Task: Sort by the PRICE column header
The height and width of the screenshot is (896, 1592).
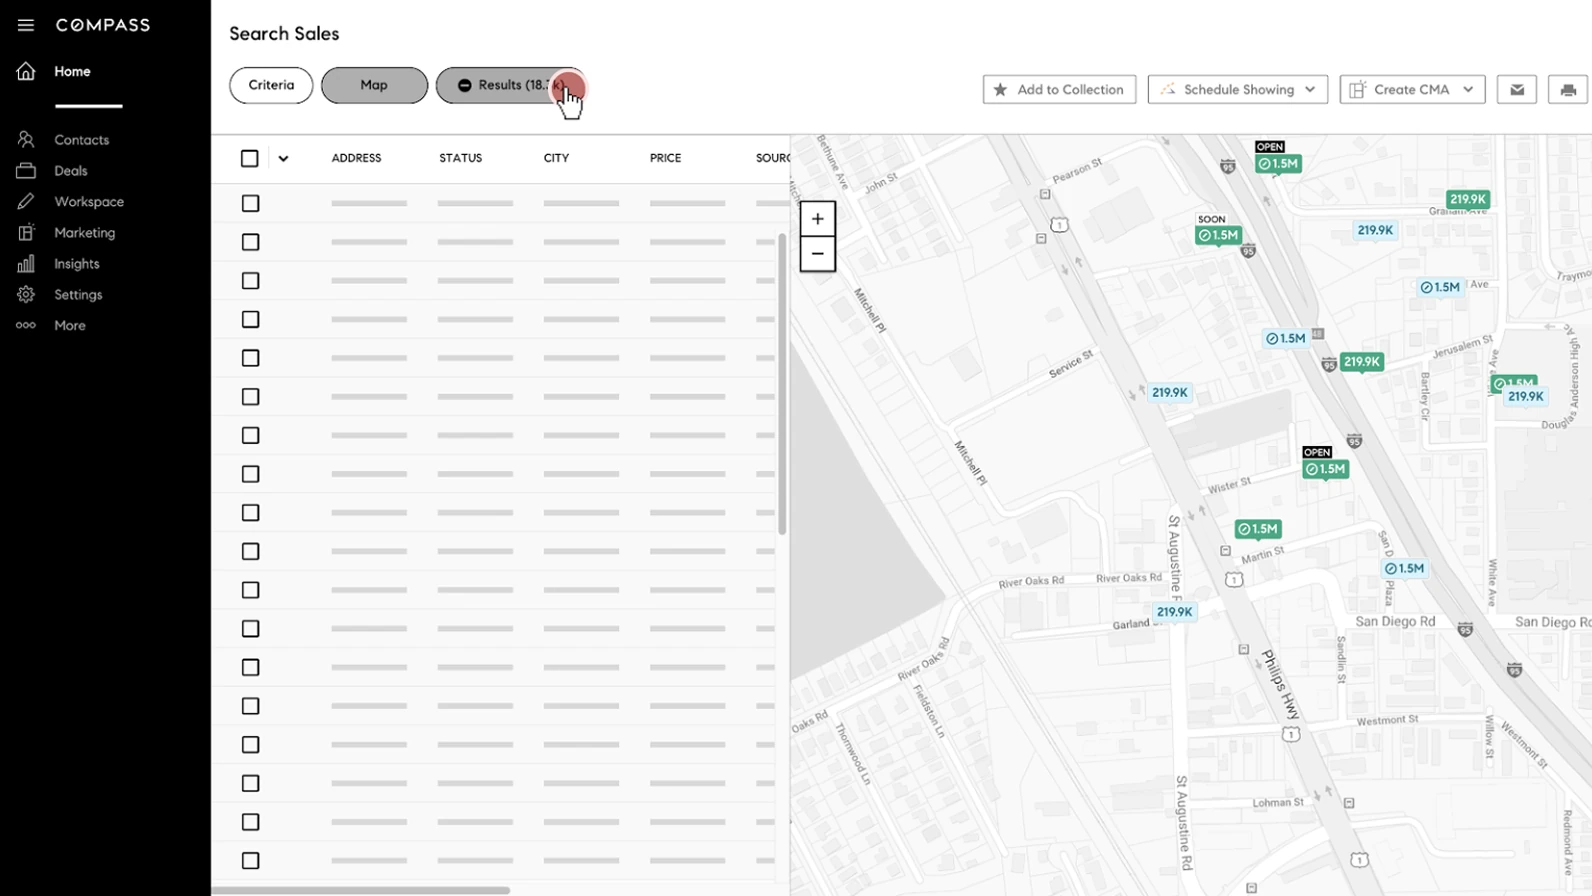Action: tap(665, 158)
